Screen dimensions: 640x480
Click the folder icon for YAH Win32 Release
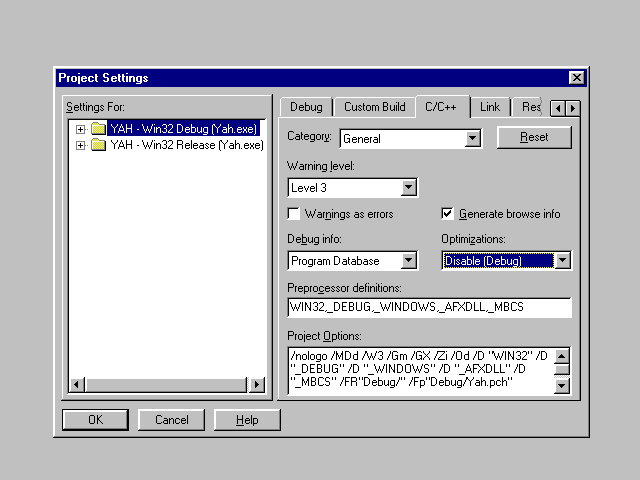pos(98,145)
